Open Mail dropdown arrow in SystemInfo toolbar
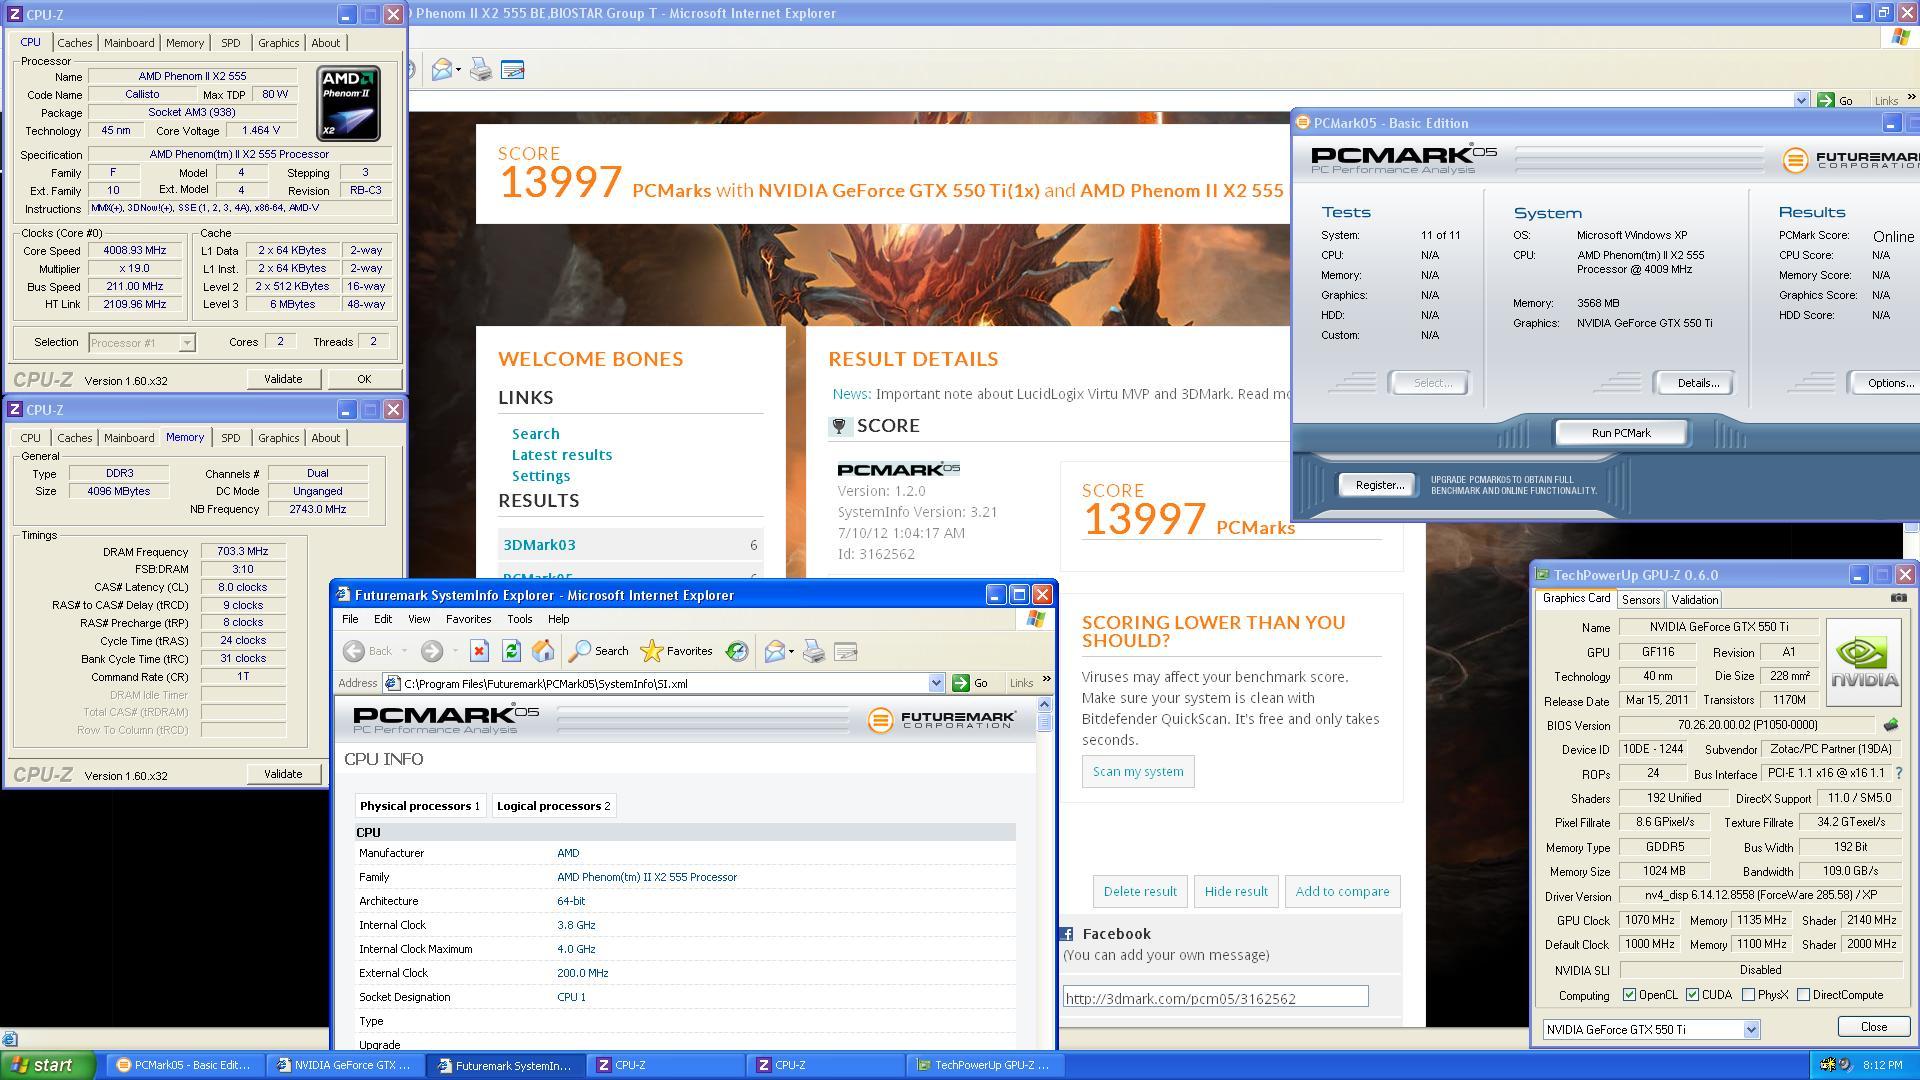The height and width of the screenshot is (1080, 1920). pos(791,652)
